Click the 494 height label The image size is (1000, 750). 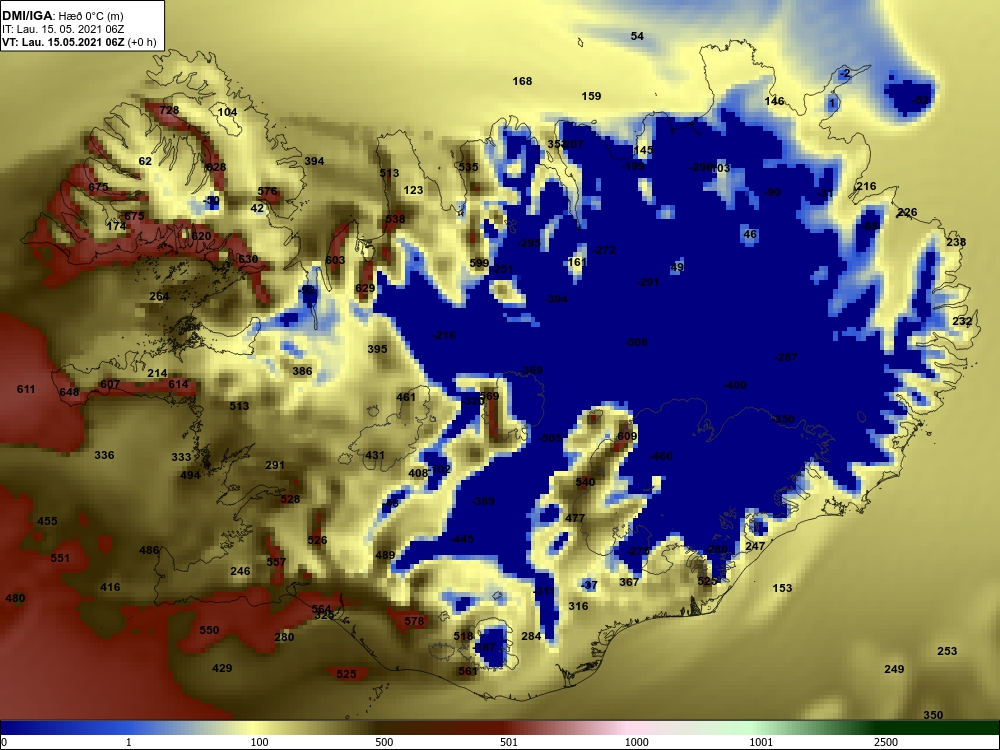point(190,474)
